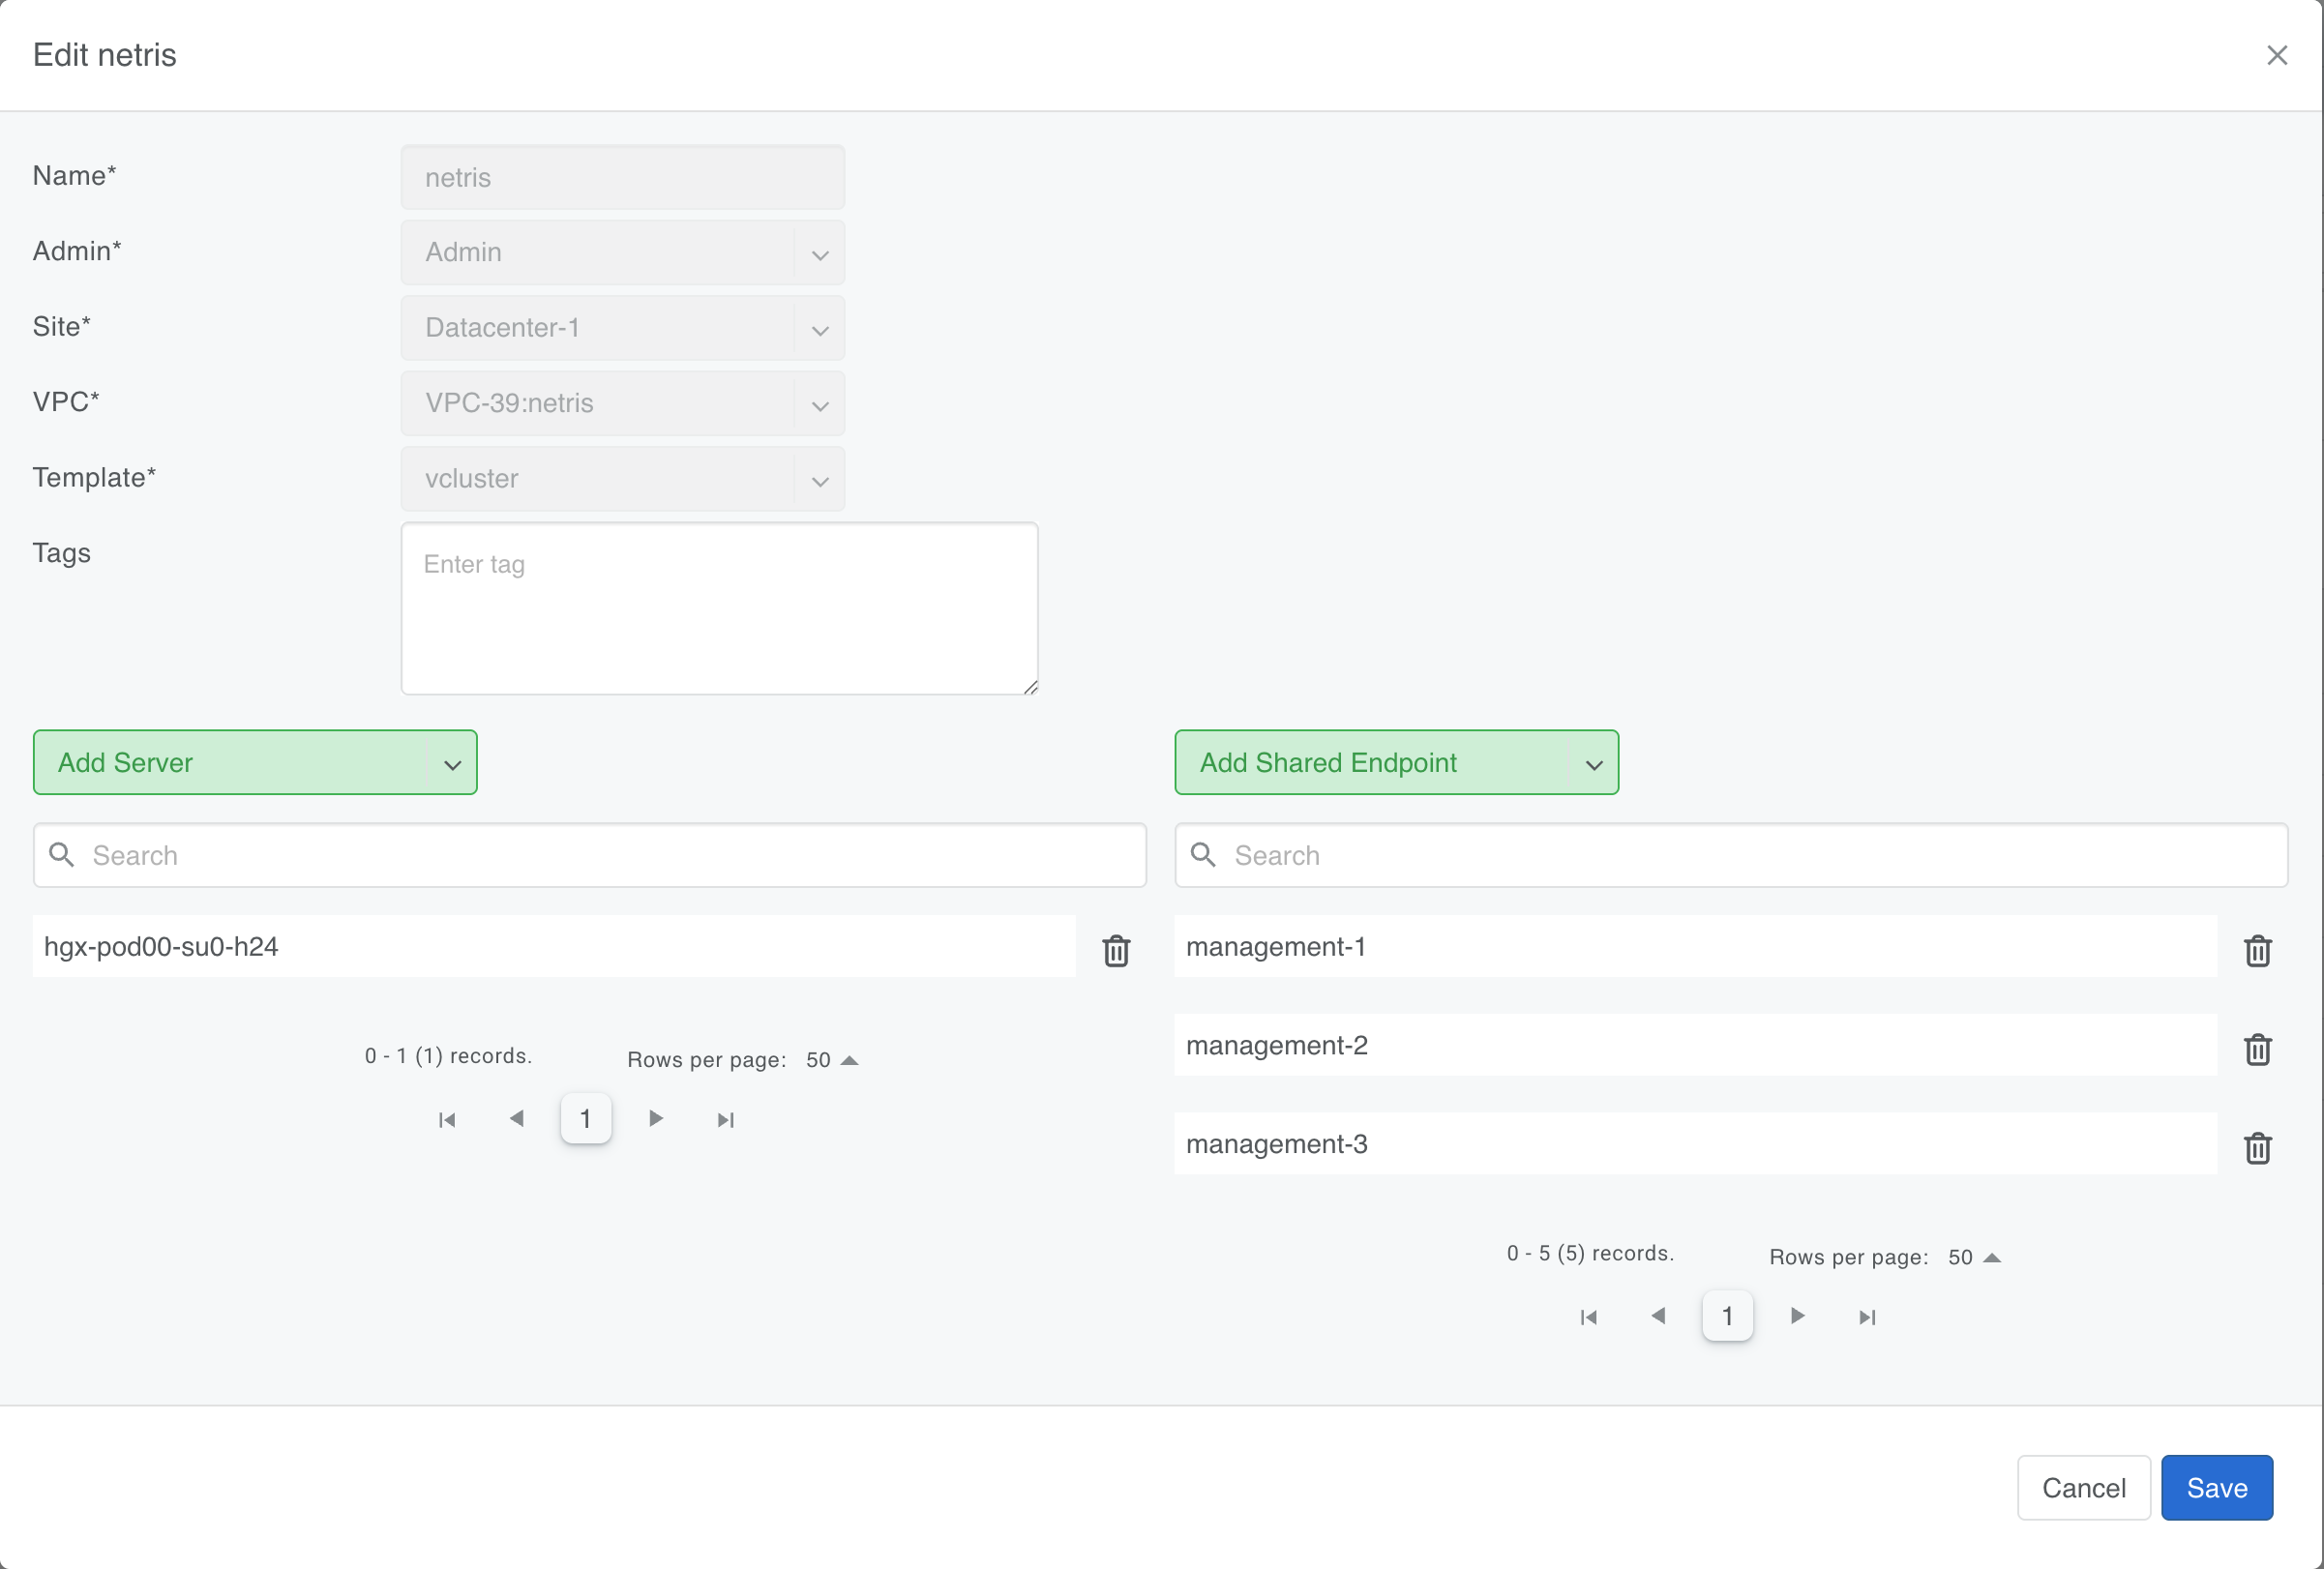Go to first page of the endpoint list
2324x1569 pixels.
tap(1587, 1316)
